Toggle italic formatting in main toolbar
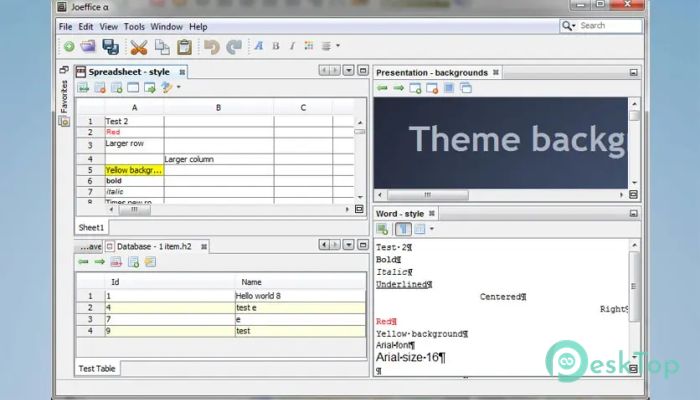This screenshot has height=400, width=700. click(292, 46)
